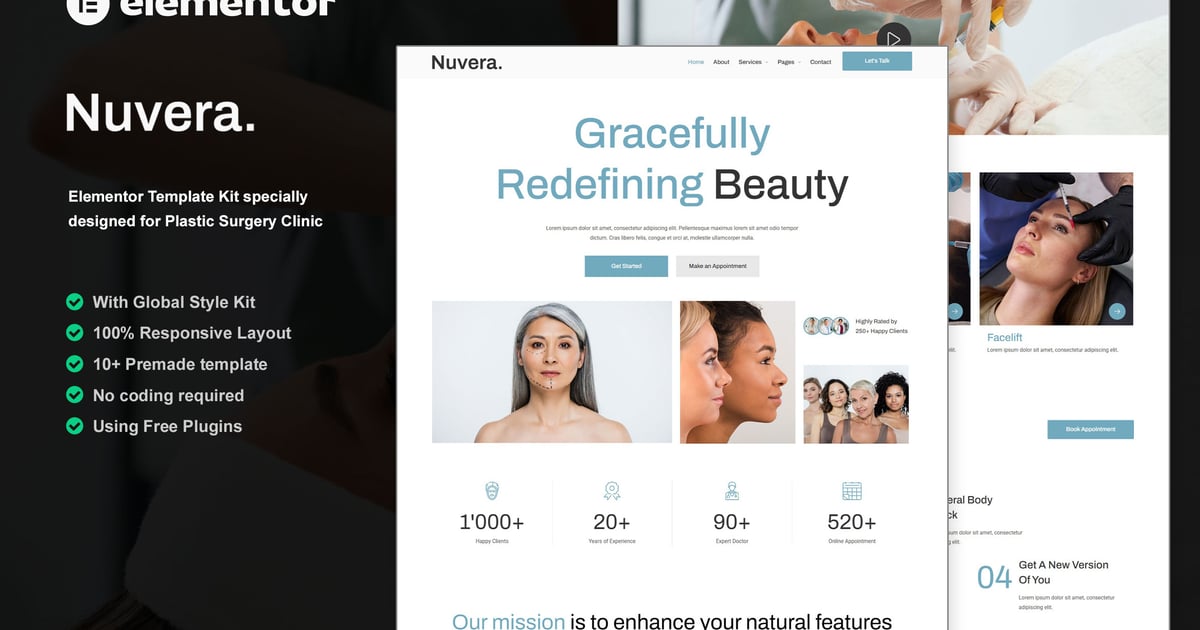Click the Online Appointment calendar icon

tap(852, 491)
